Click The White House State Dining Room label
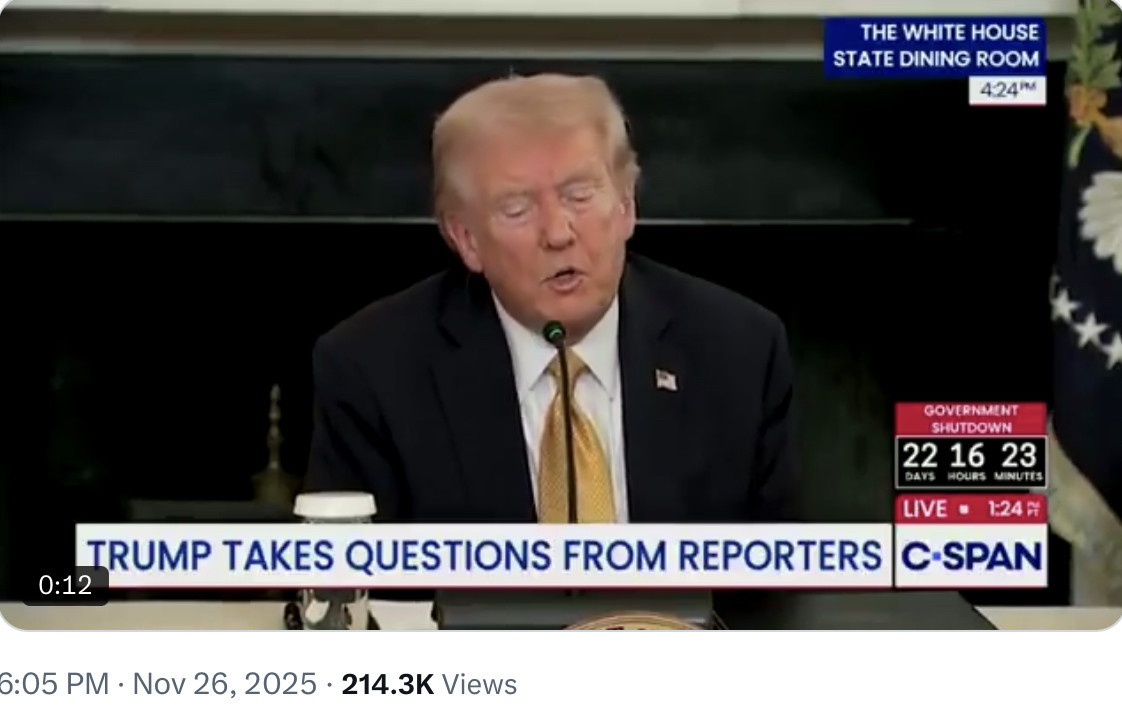 (935, 46)
